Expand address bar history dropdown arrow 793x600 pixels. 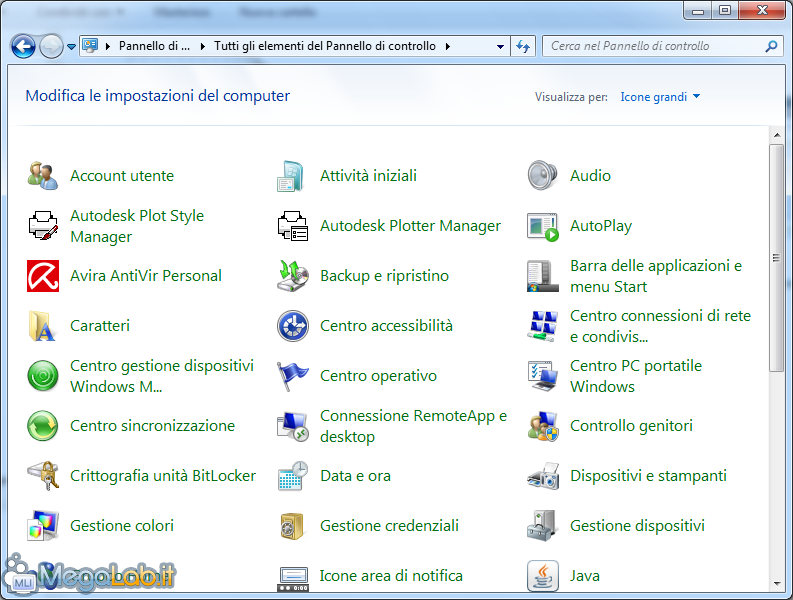point(500,47)
